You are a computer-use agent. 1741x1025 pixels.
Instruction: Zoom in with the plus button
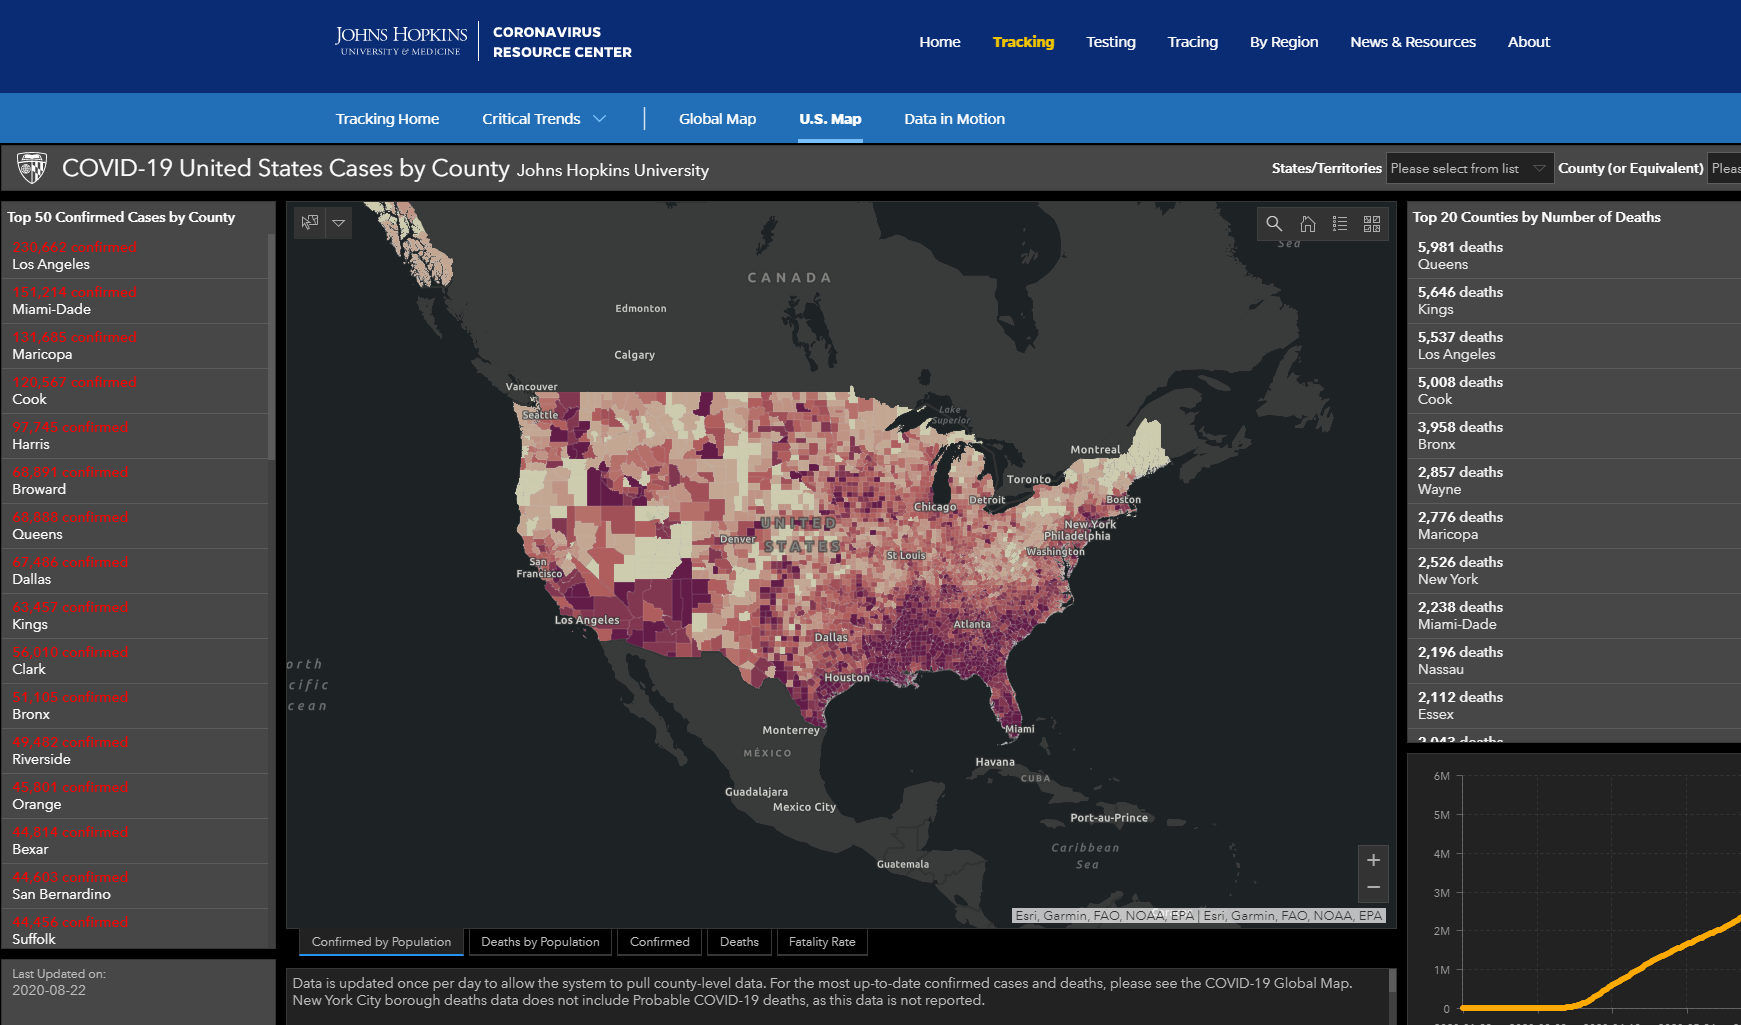point(1373,860)
